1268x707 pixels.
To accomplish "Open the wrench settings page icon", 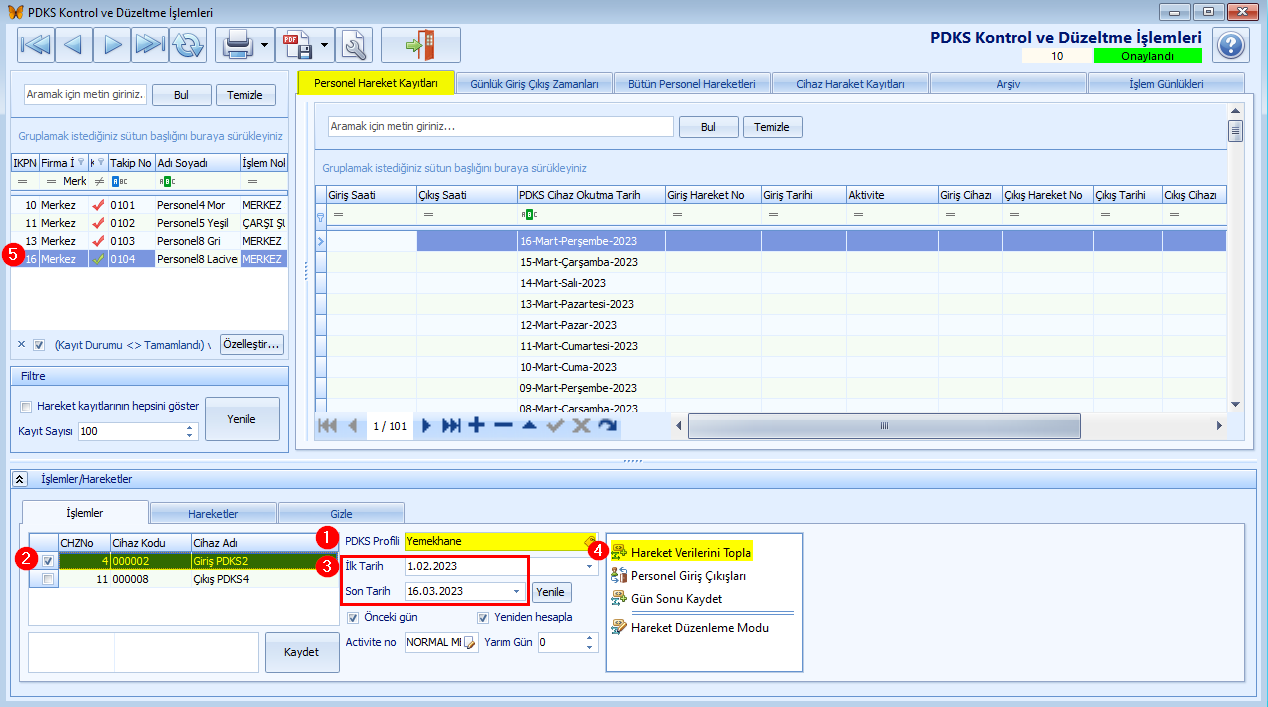I will (x=355, y=45).
